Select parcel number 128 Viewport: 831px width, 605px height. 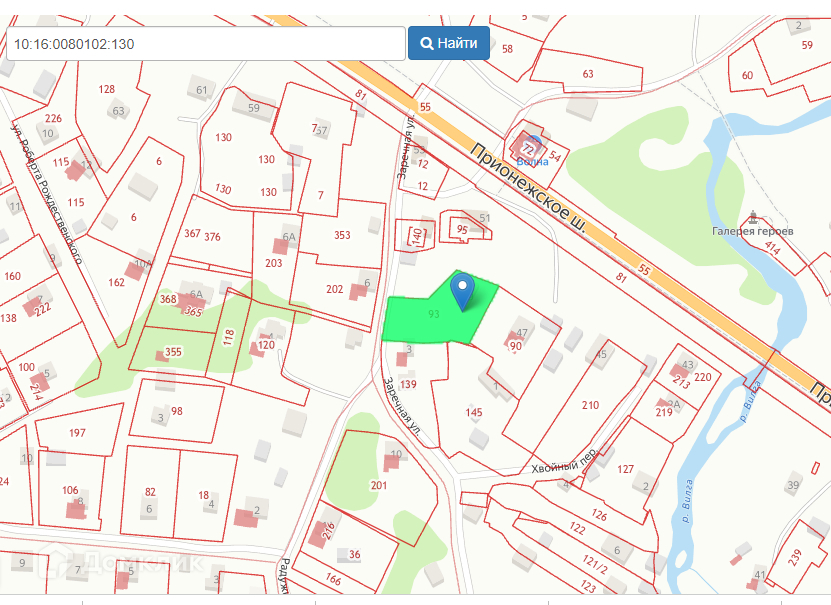(107, 89)
